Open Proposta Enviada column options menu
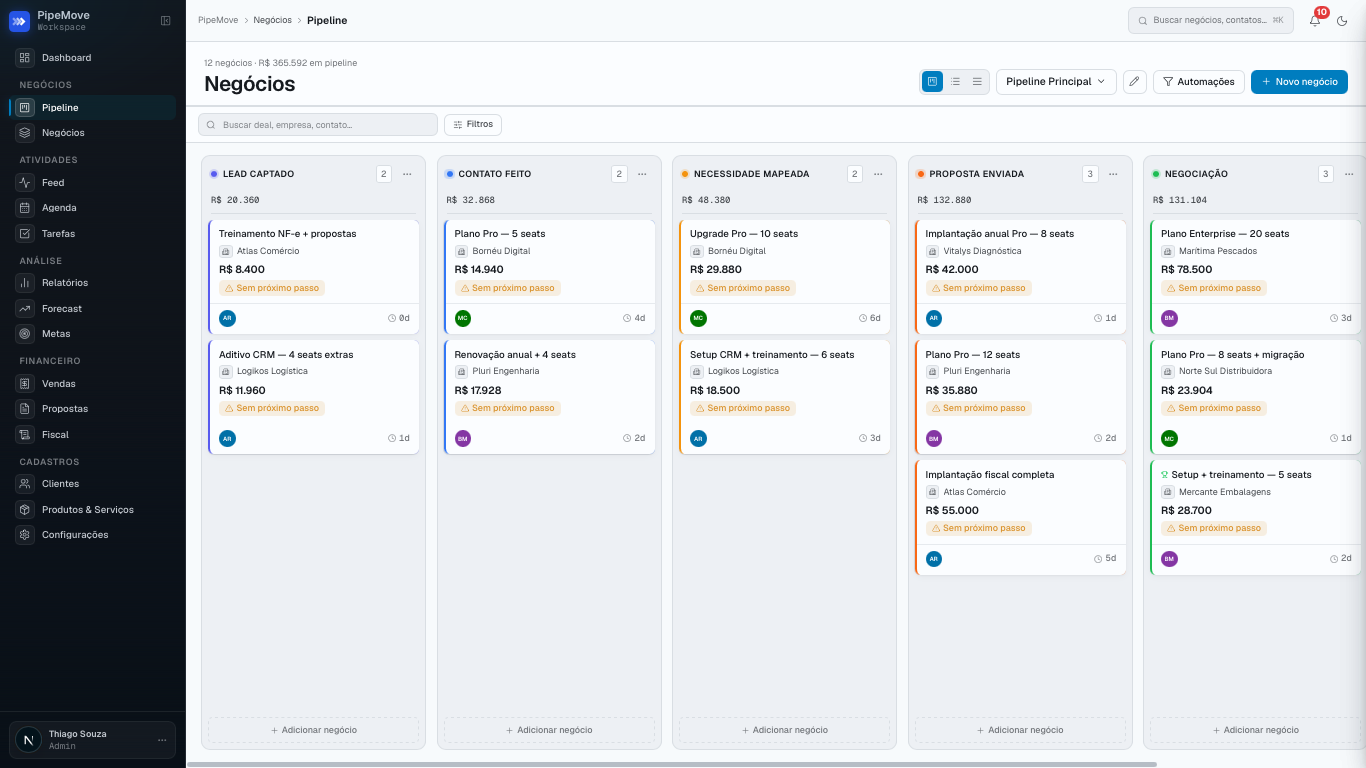This screenshot has width=1366, height=768. point(1113,174)
